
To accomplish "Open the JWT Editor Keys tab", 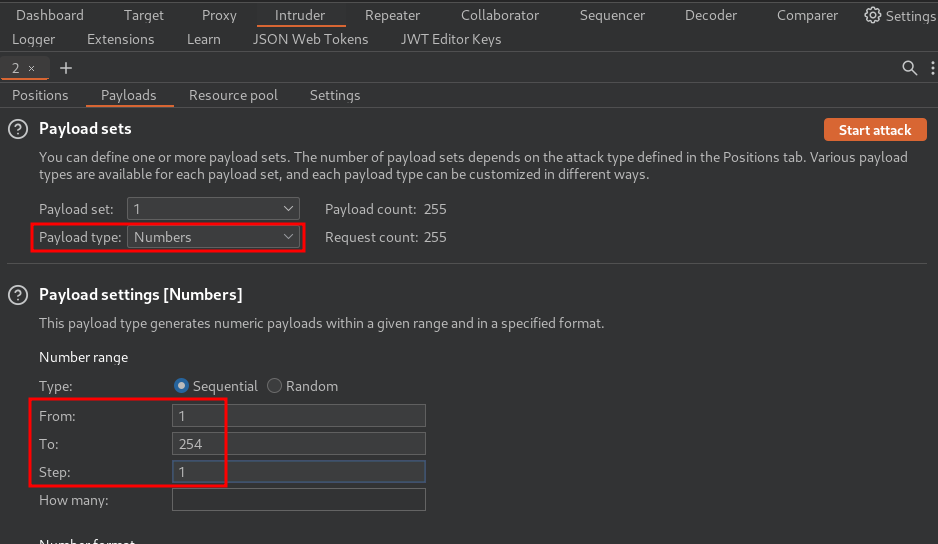I will click(451, 39).
